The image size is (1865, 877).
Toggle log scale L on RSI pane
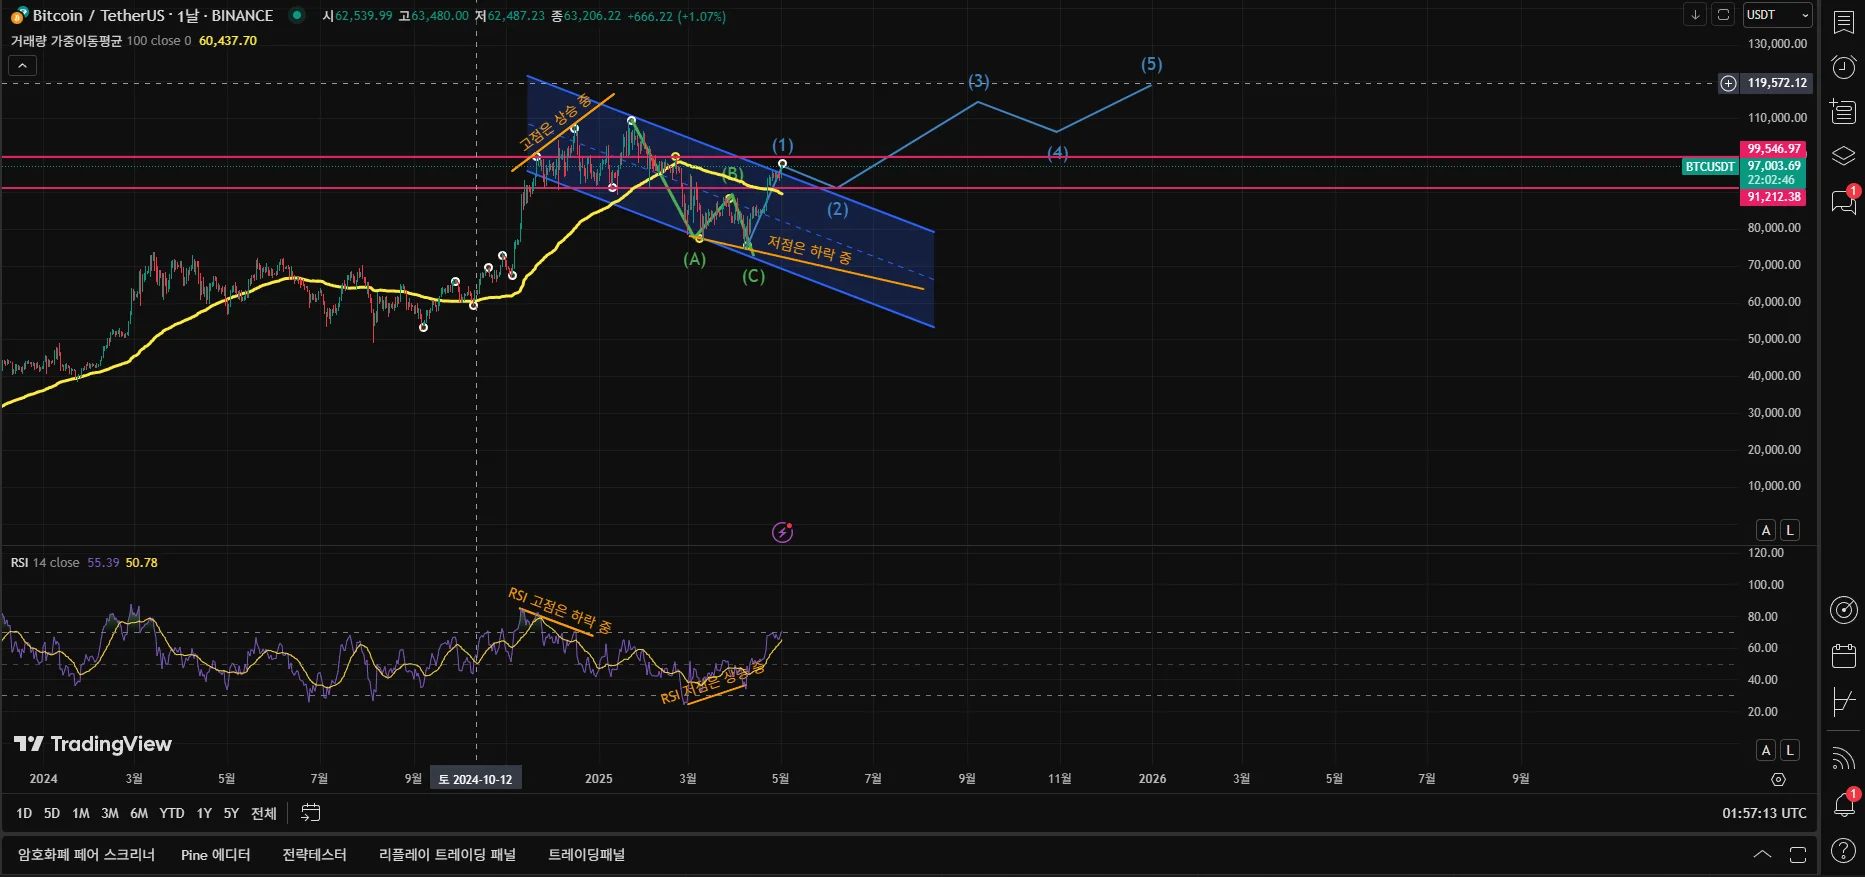[x=1790, y=750]
